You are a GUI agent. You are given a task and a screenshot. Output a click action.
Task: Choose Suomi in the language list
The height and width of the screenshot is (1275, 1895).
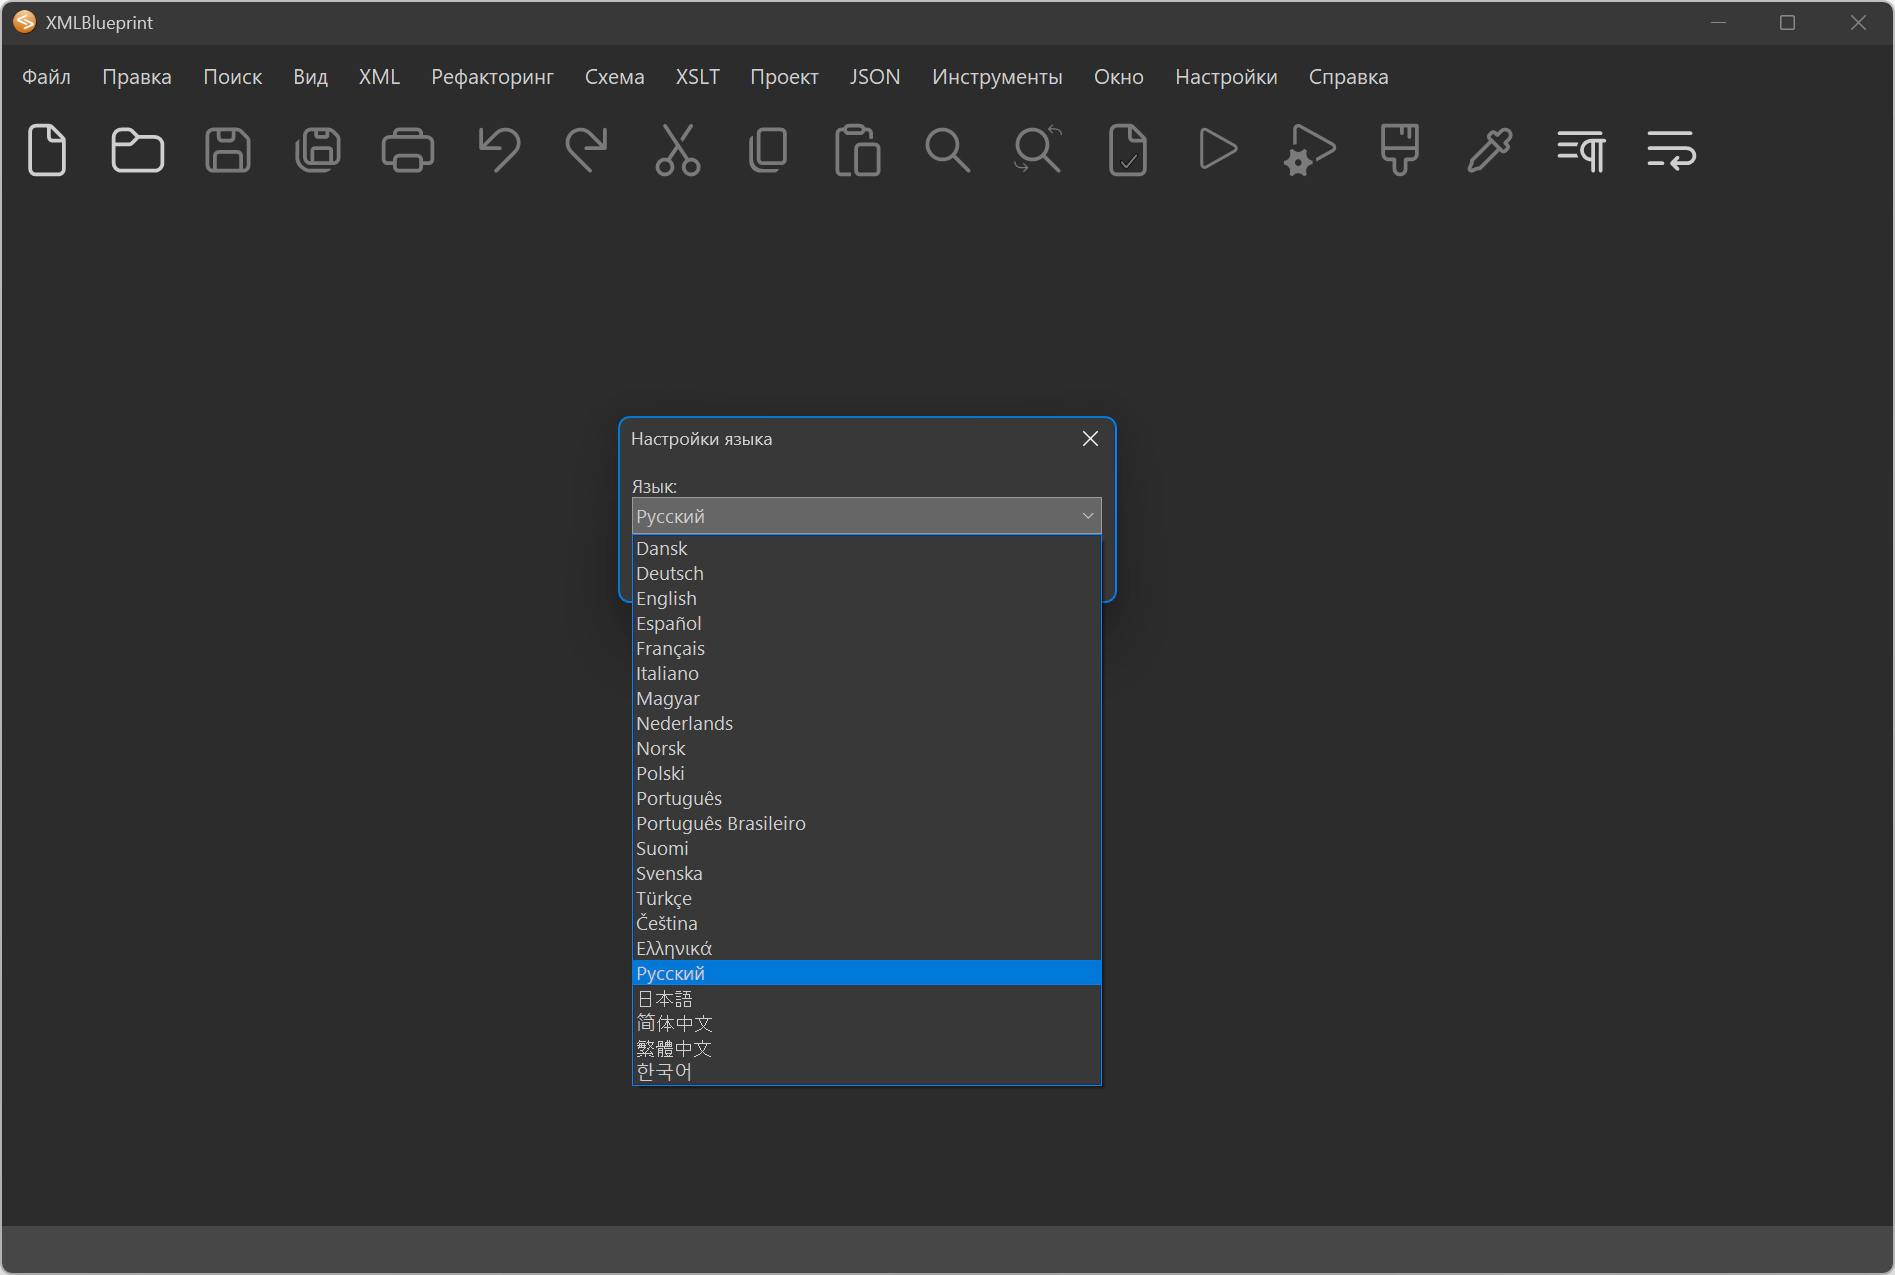(x=866, y=848)
